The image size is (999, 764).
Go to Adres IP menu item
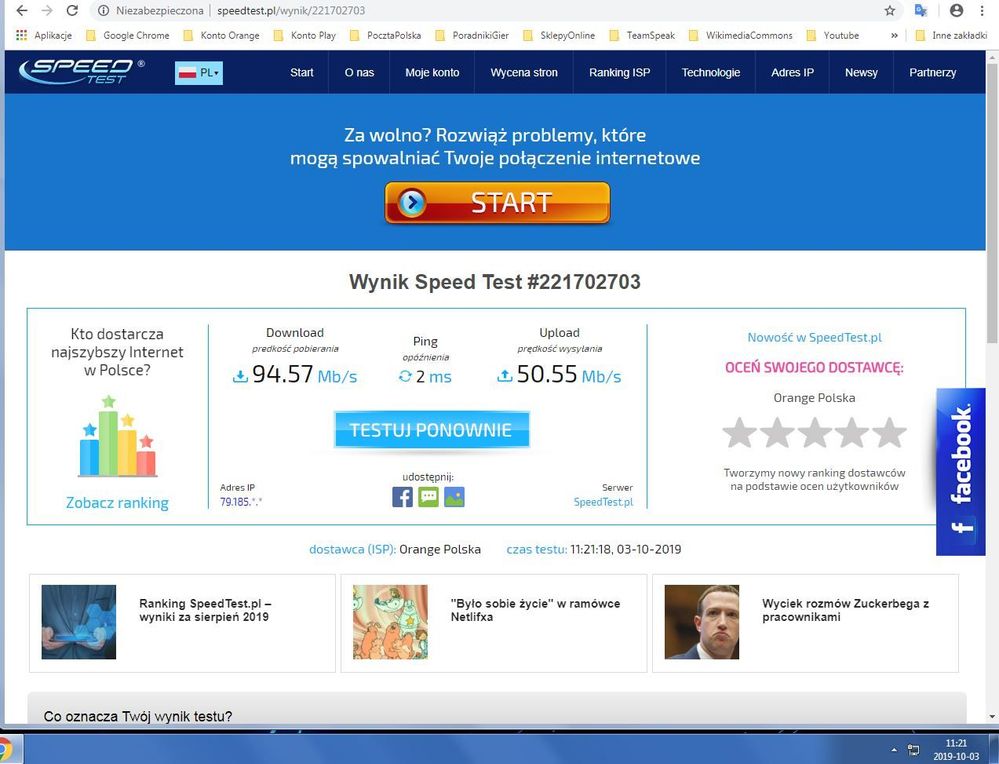792,72
